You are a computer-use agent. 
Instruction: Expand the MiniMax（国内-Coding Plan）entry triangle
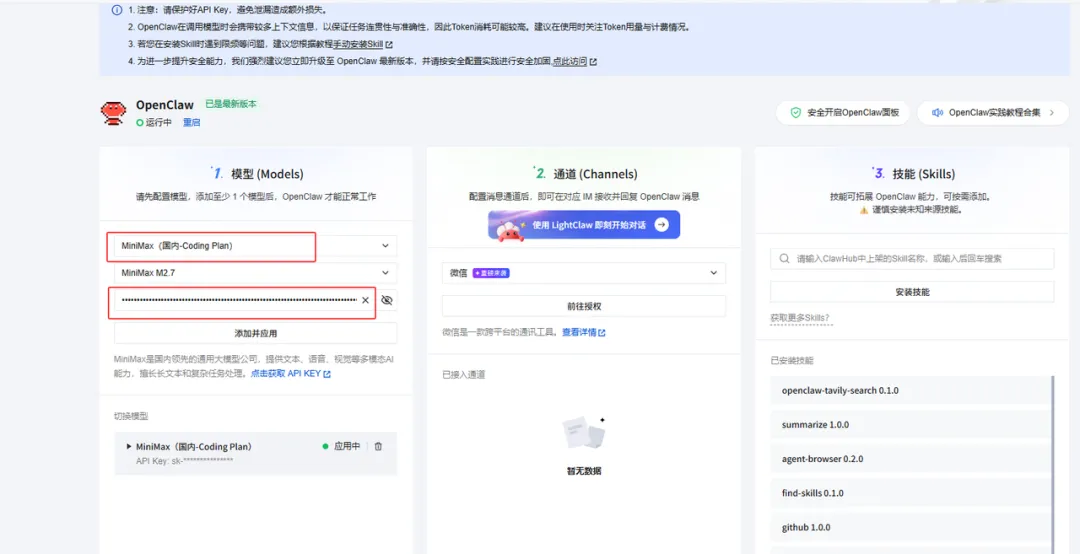click(x=129, y=447)
